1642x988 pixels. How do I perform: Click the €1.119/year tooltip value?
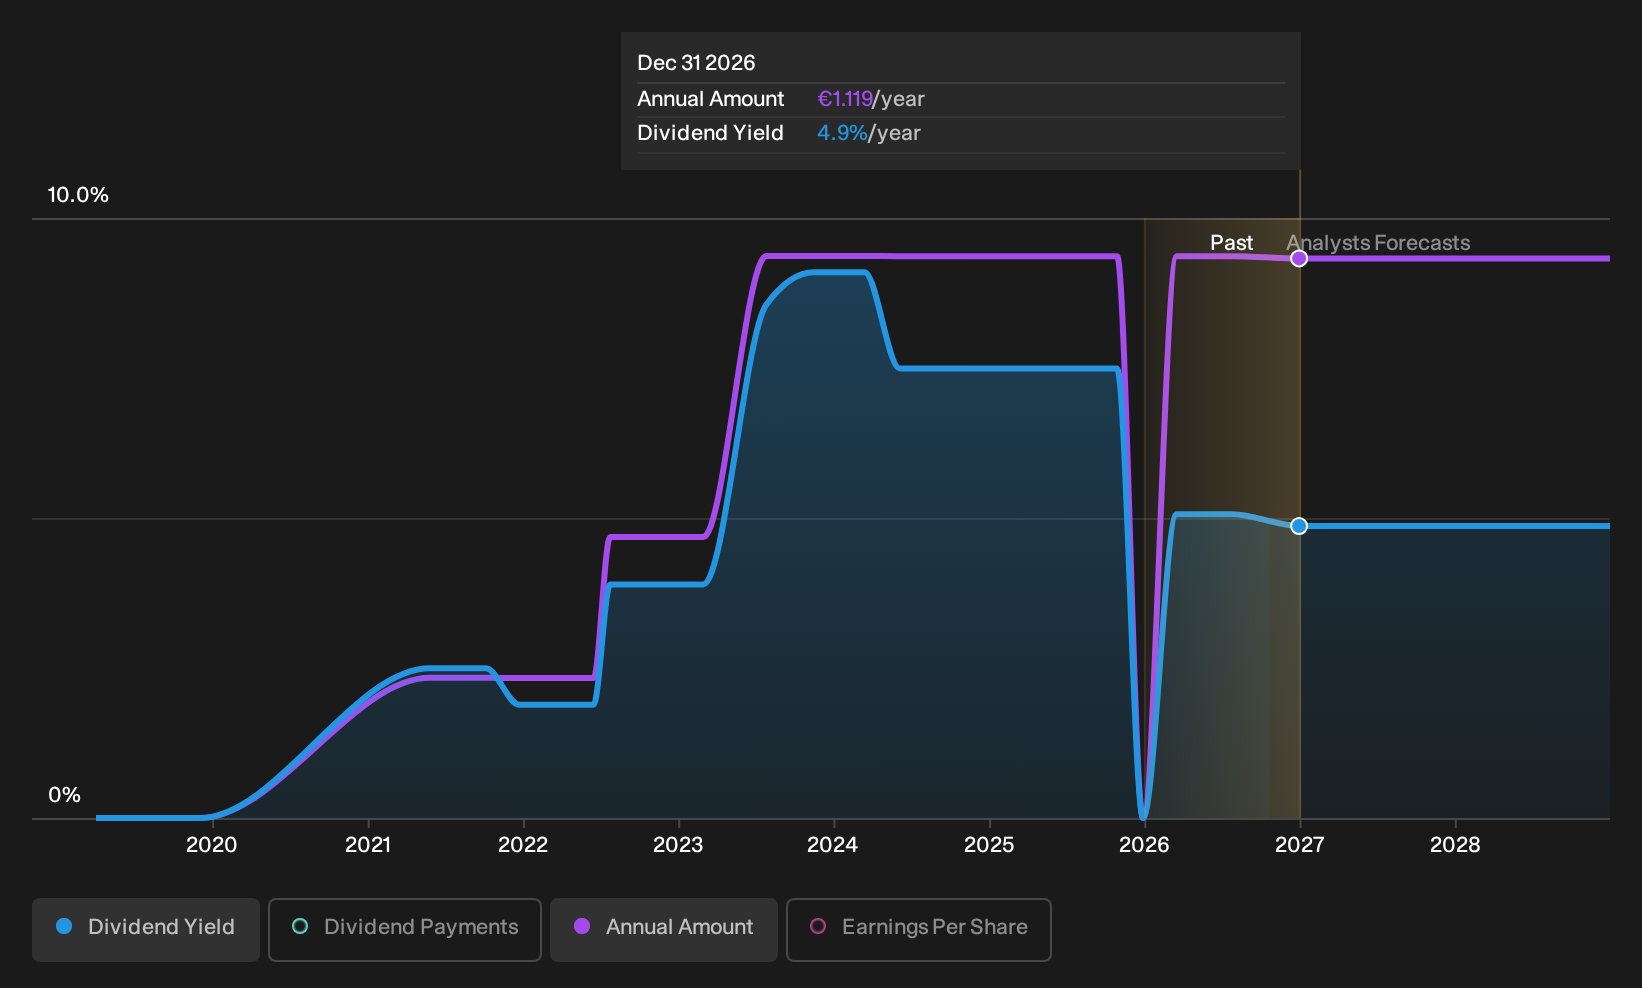(871, 99)
